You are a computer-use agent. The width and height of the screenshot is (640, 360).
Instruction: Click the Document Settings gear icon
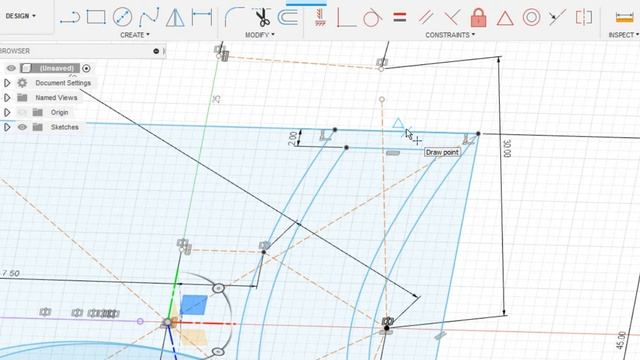click(x=22, y=83)
